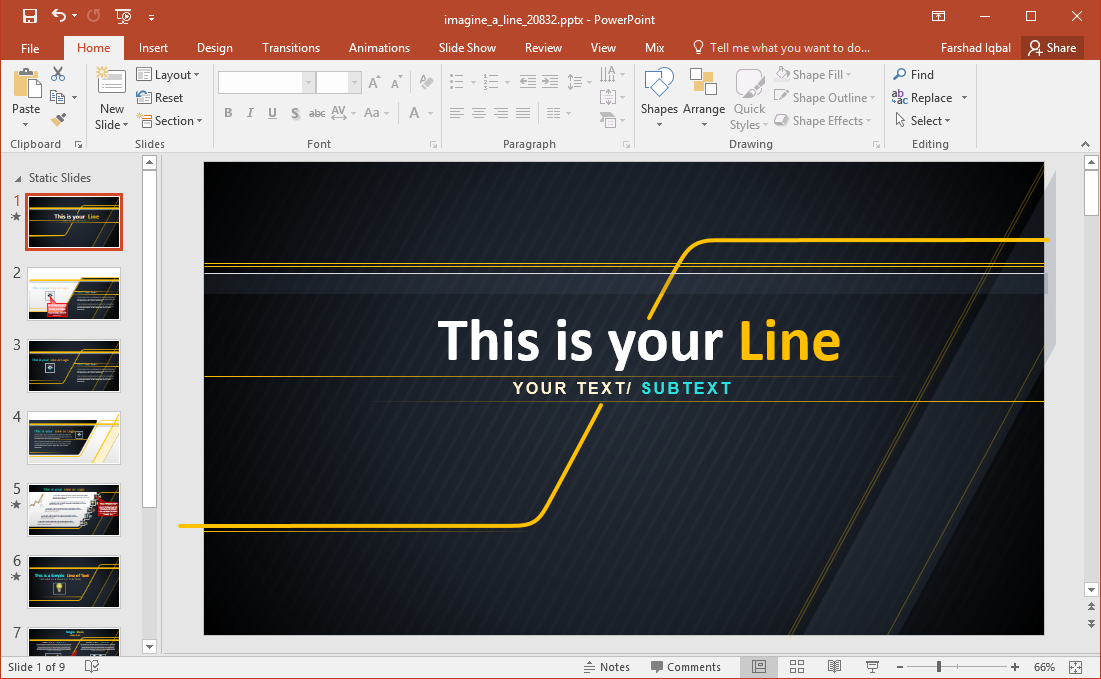Switch to Slide Sorter view icon
Image resolution: width=1101 pixels, height=679 pixels.
coord(796,667)
